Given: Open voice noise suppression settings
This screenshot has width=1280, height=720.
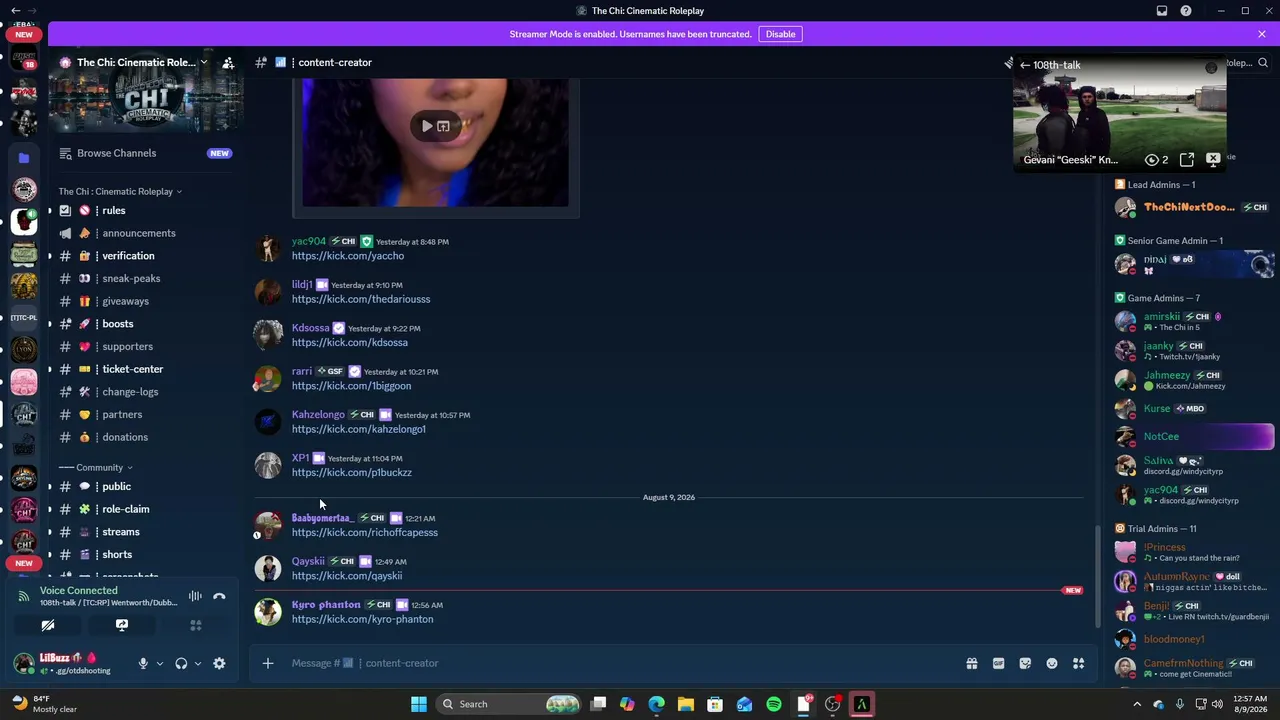Looking at the screenshot, I should pyautogui.click(x=195, y=597).
